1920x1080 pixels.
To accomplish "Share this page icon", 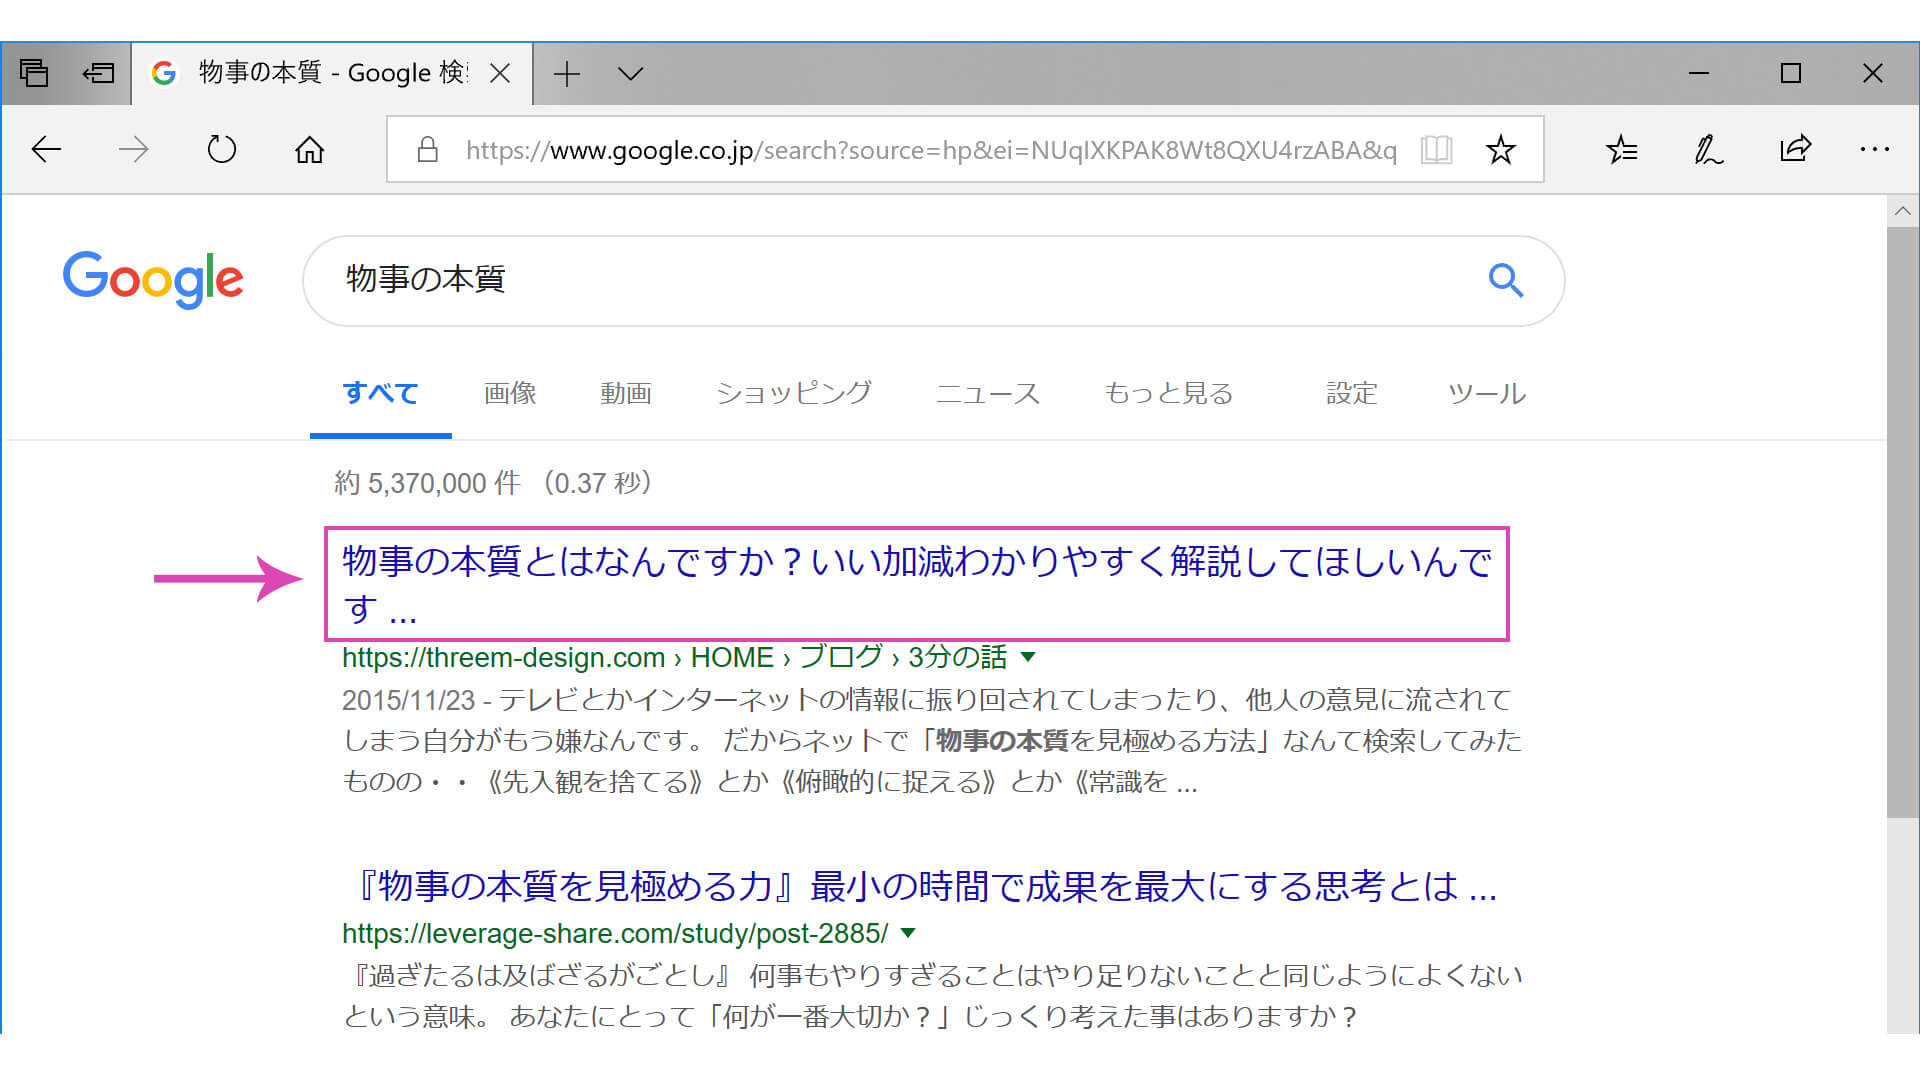I will 1795,150.
